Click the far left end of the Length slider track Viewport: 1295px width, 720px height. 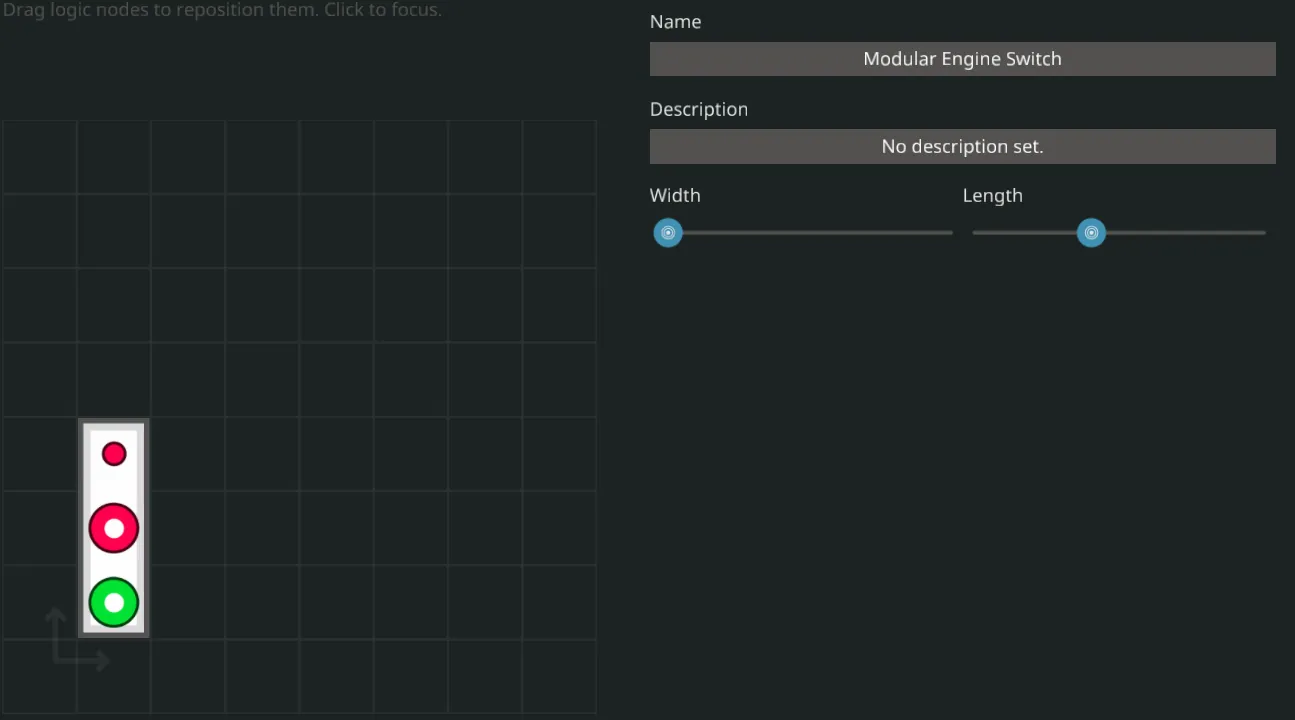point(976,233)
